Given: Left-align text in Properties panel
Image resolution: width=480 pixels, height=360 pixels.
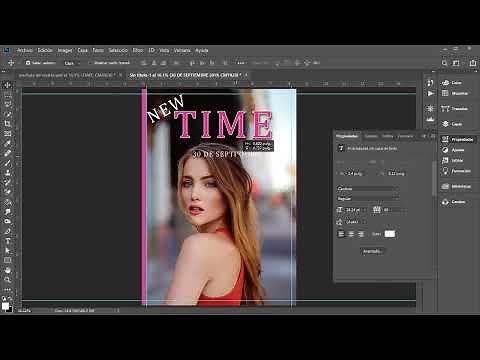Looking at the screenshot, I should pyautogui.click(x=341, y=234).
